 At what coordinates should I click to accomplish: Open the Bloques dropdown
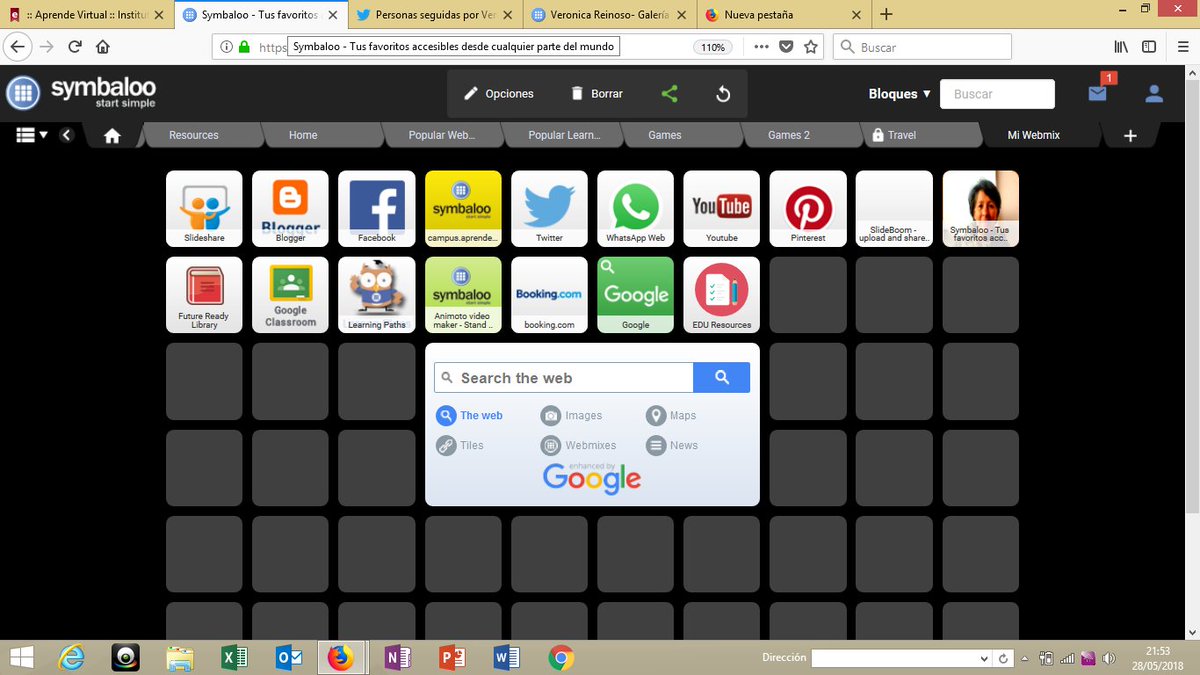tap(900, 94)
